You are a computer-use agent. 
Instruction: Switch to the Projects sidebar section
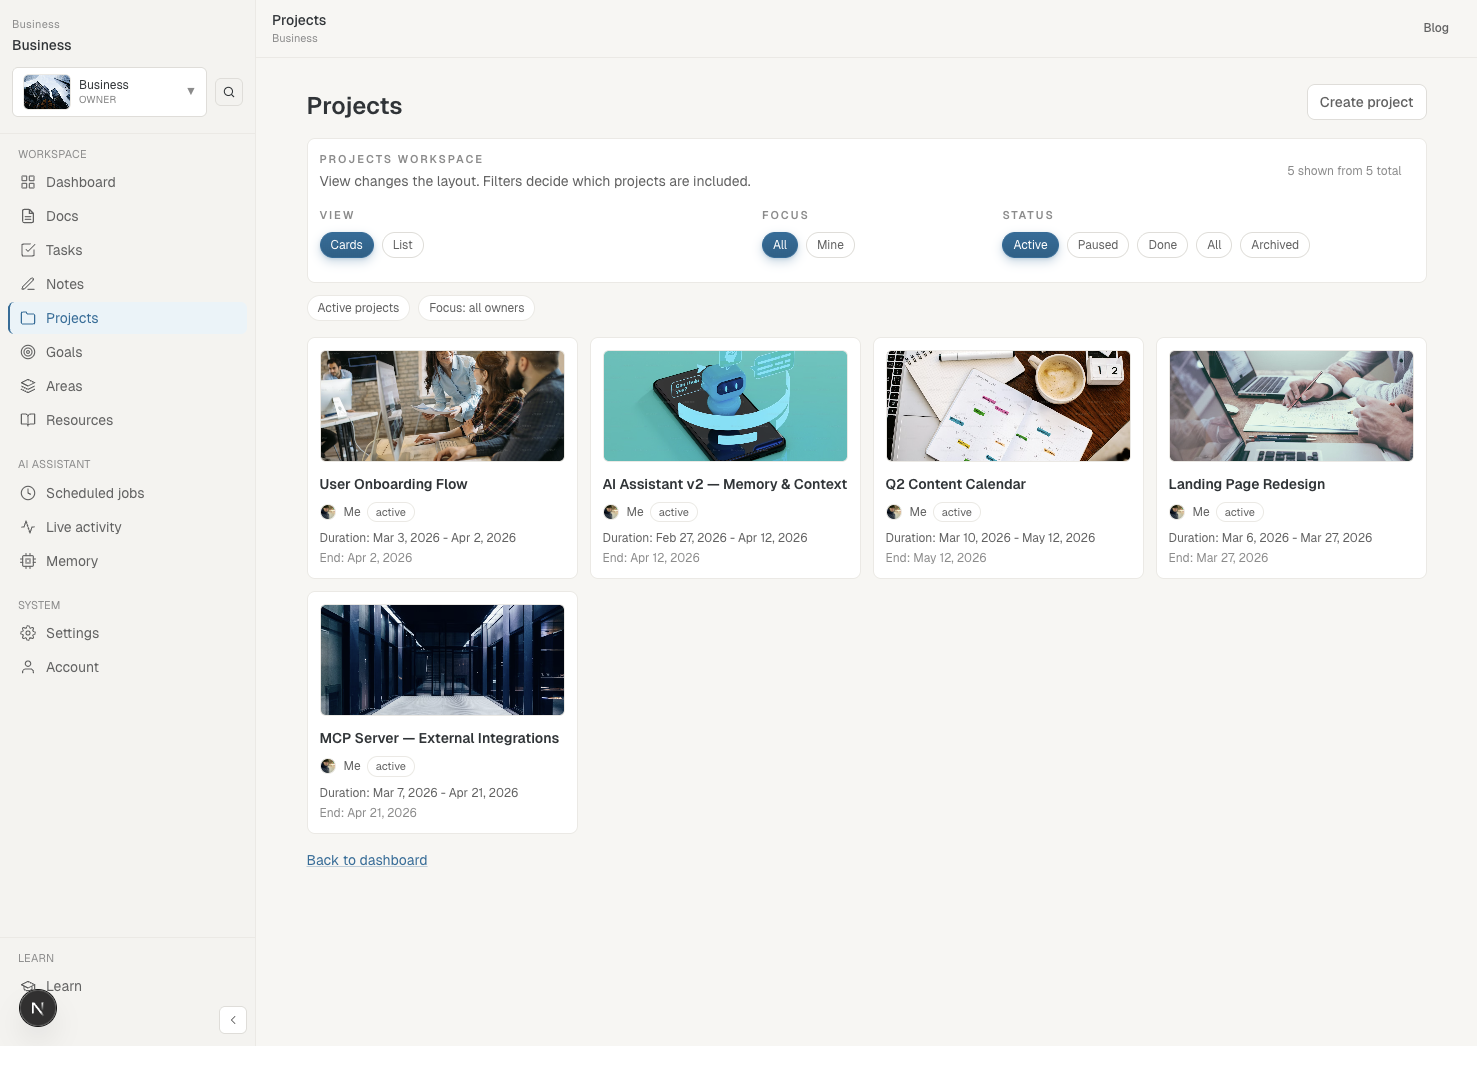click(30, 318)
